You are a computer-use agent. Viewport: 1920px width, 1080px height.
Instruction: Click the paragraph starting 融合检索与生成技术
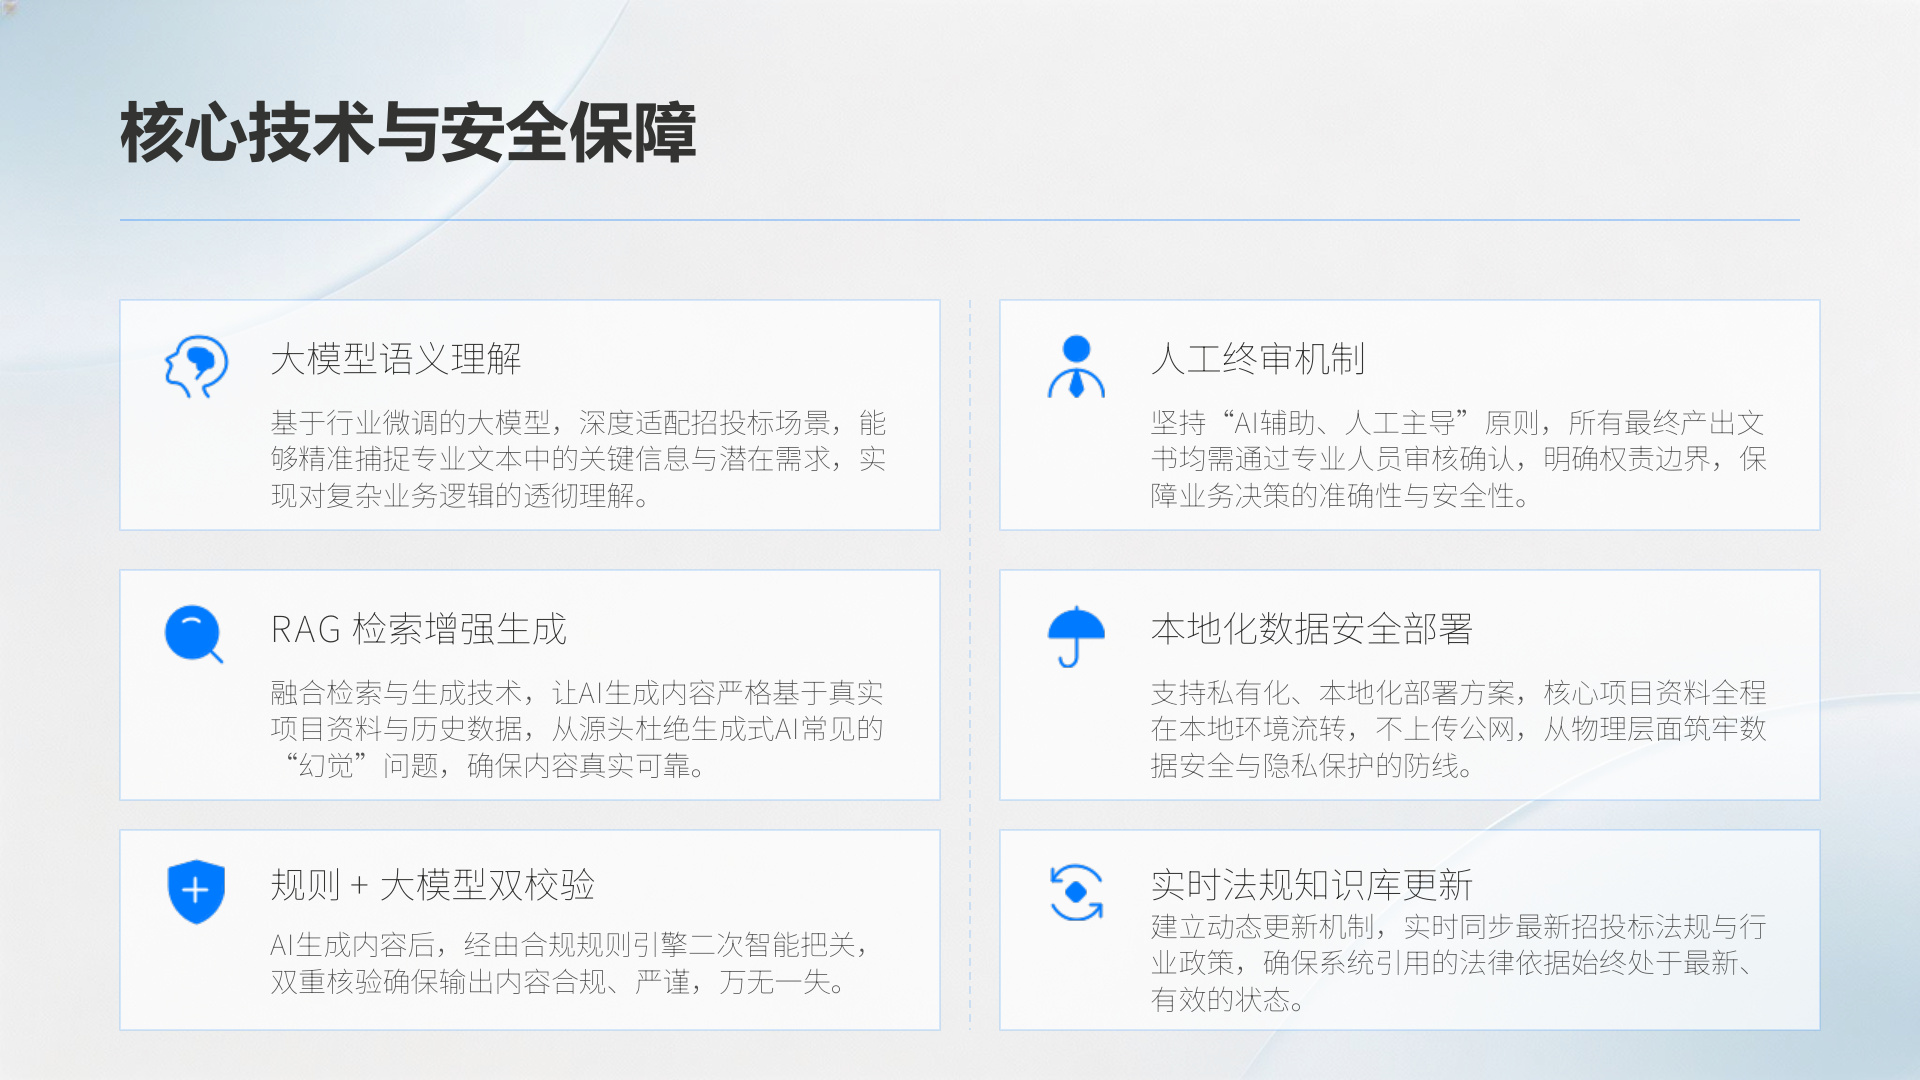pos(578,729)
